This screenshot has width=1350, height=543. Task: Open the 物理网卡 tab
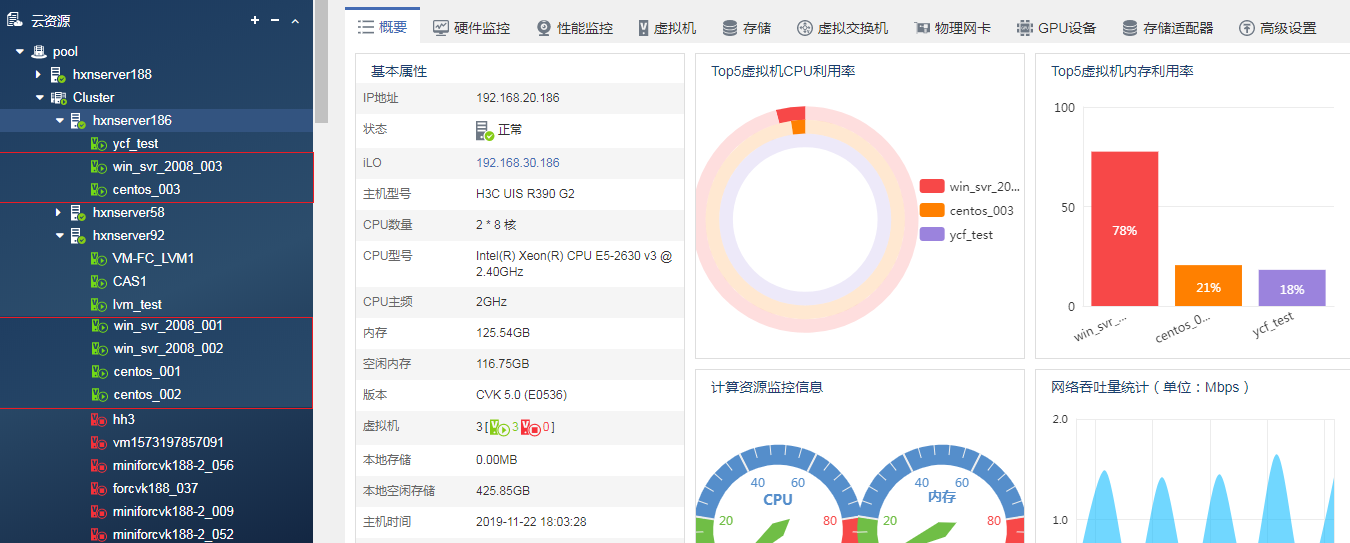tap(952, 28)
